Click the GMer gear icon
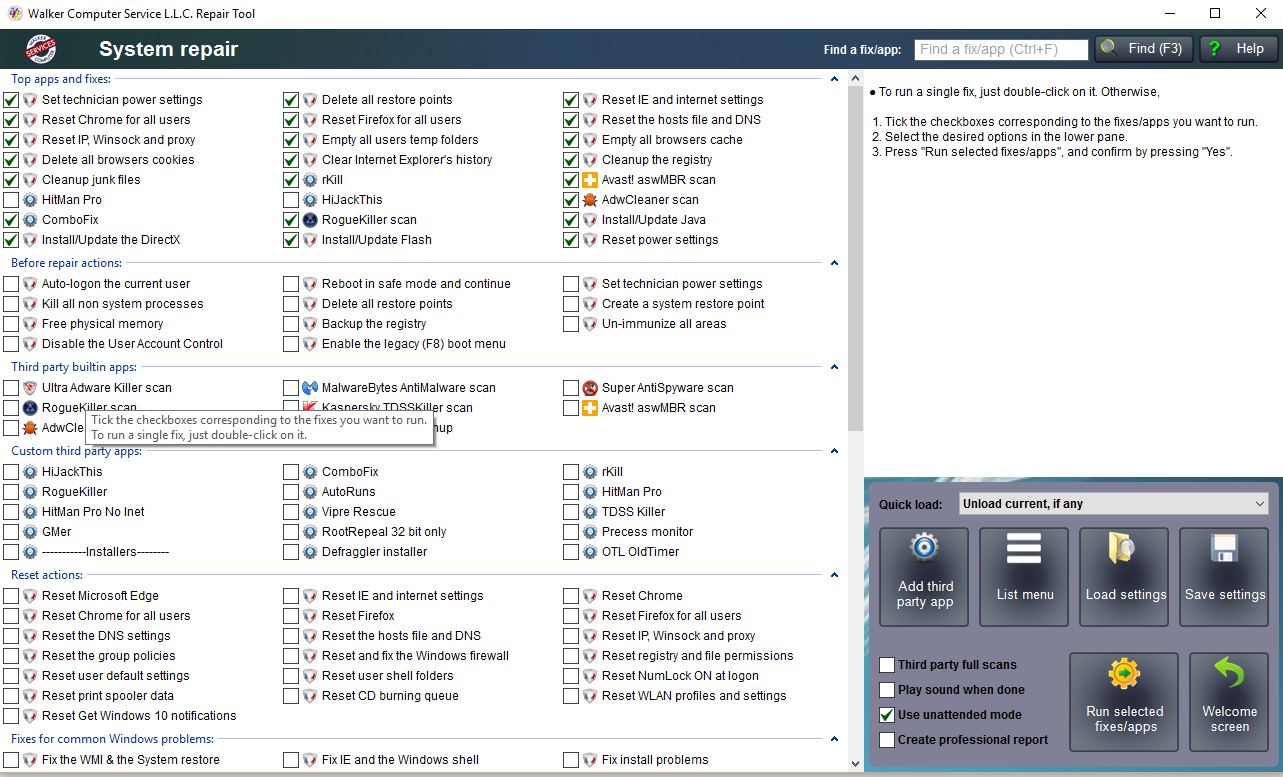 click(30, 532)
